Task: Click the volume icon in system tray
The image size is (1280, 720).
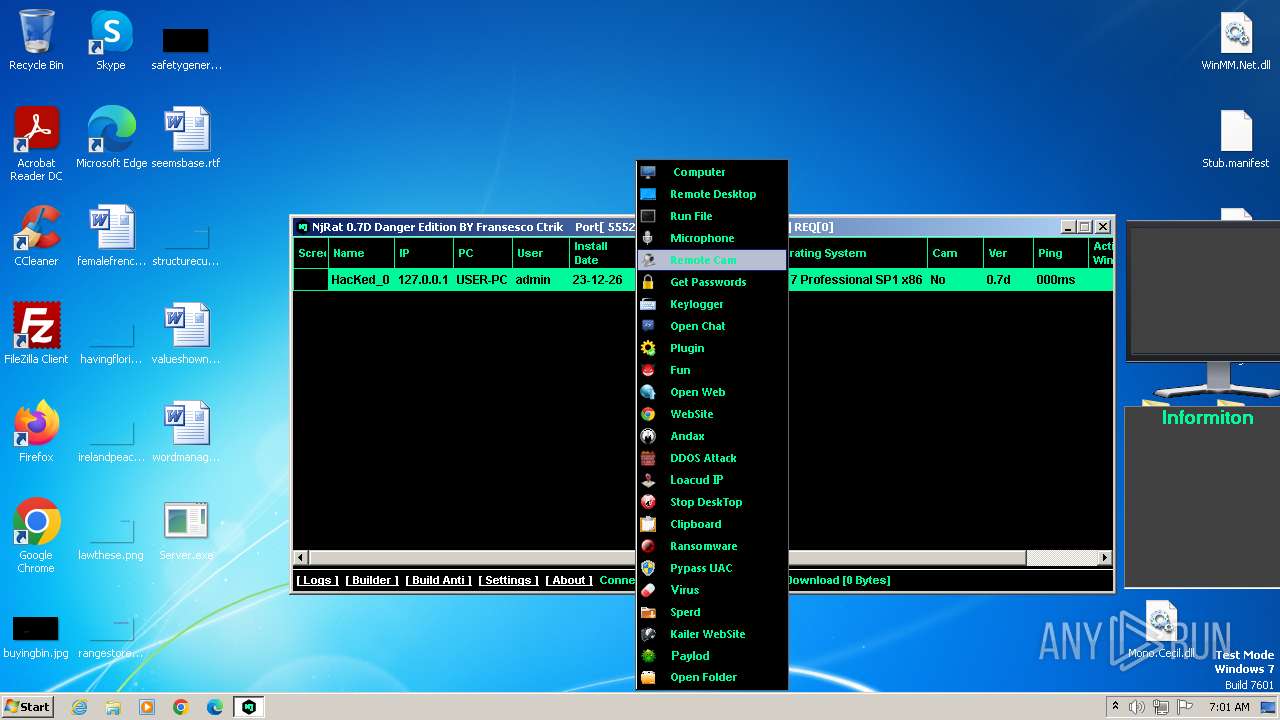Action: pos(1137,707)
